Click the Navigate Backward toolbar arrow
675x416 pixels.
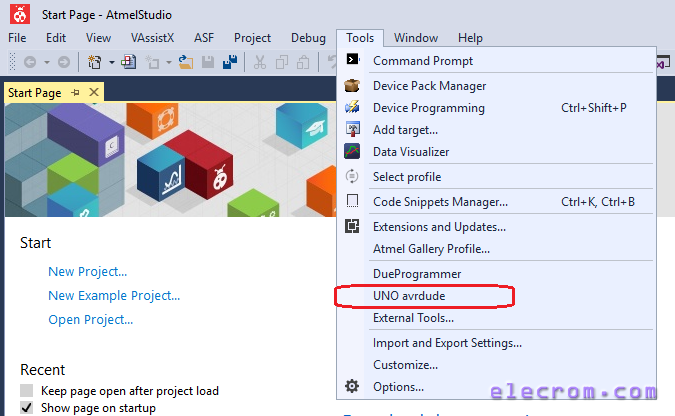pos(30,62)
